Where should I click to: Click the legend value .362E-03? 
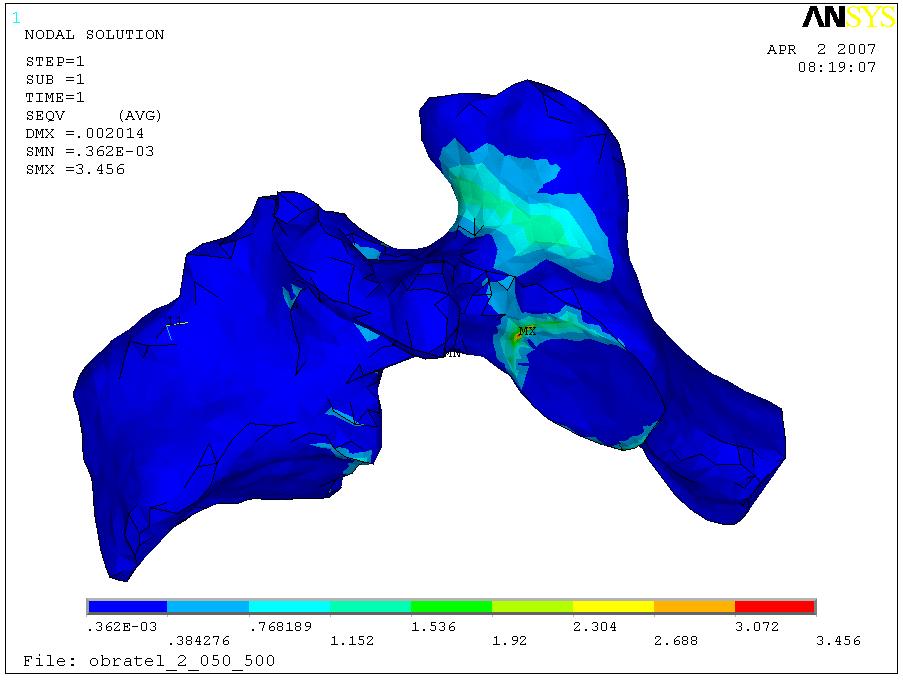click(x=122, y=627)
